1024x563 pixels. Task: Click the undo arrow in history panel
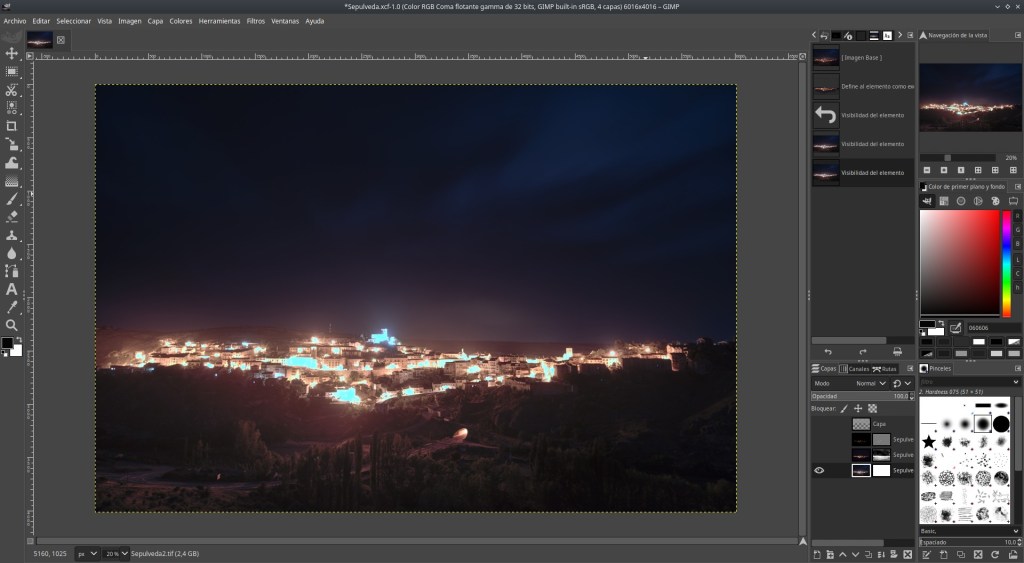[x=827, y=352]
